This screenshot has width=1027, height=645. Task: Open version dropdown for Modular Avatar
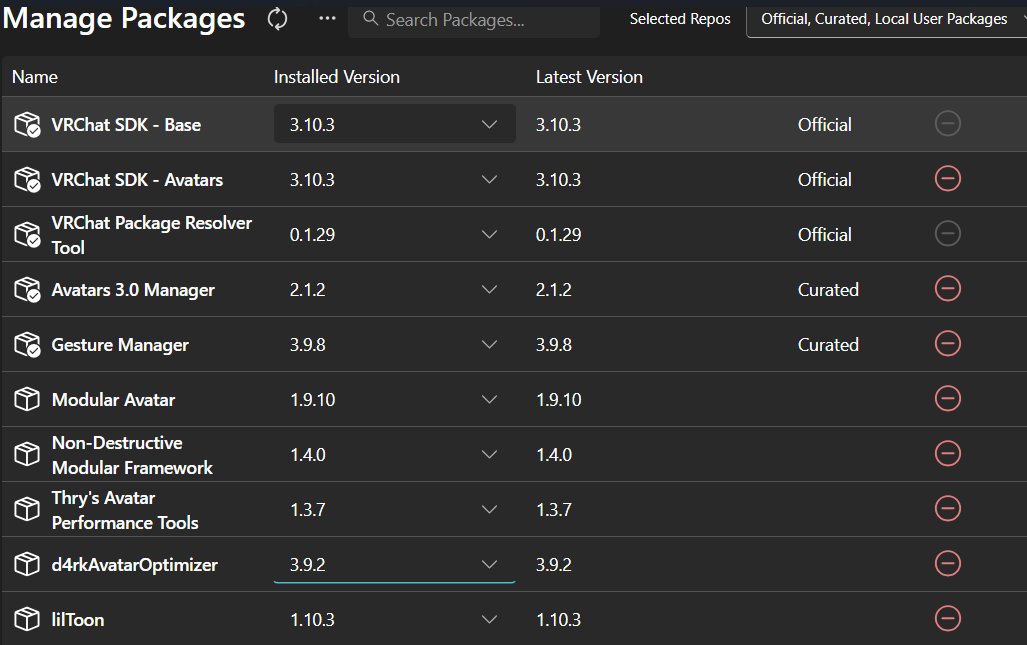pyautogui.click(x=394, y=399)
